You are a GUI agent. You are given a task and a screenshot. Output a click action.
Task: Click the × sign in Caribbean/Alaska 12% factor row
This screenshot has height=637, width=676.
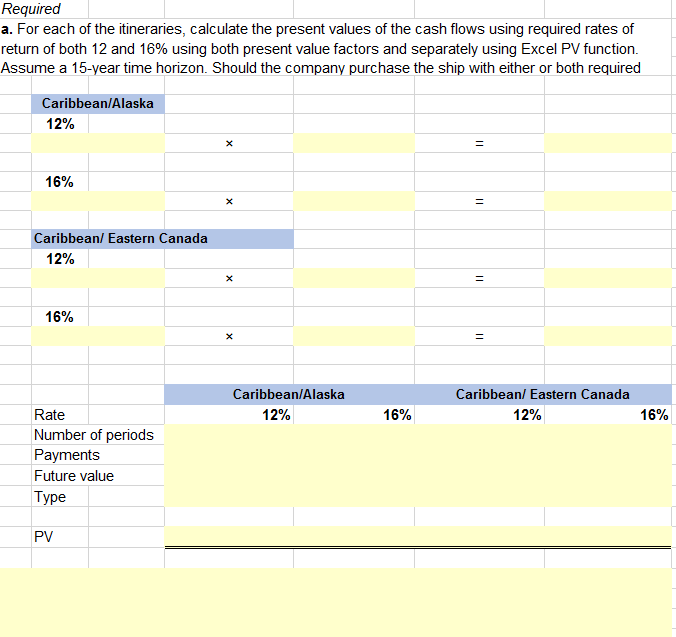229,144
